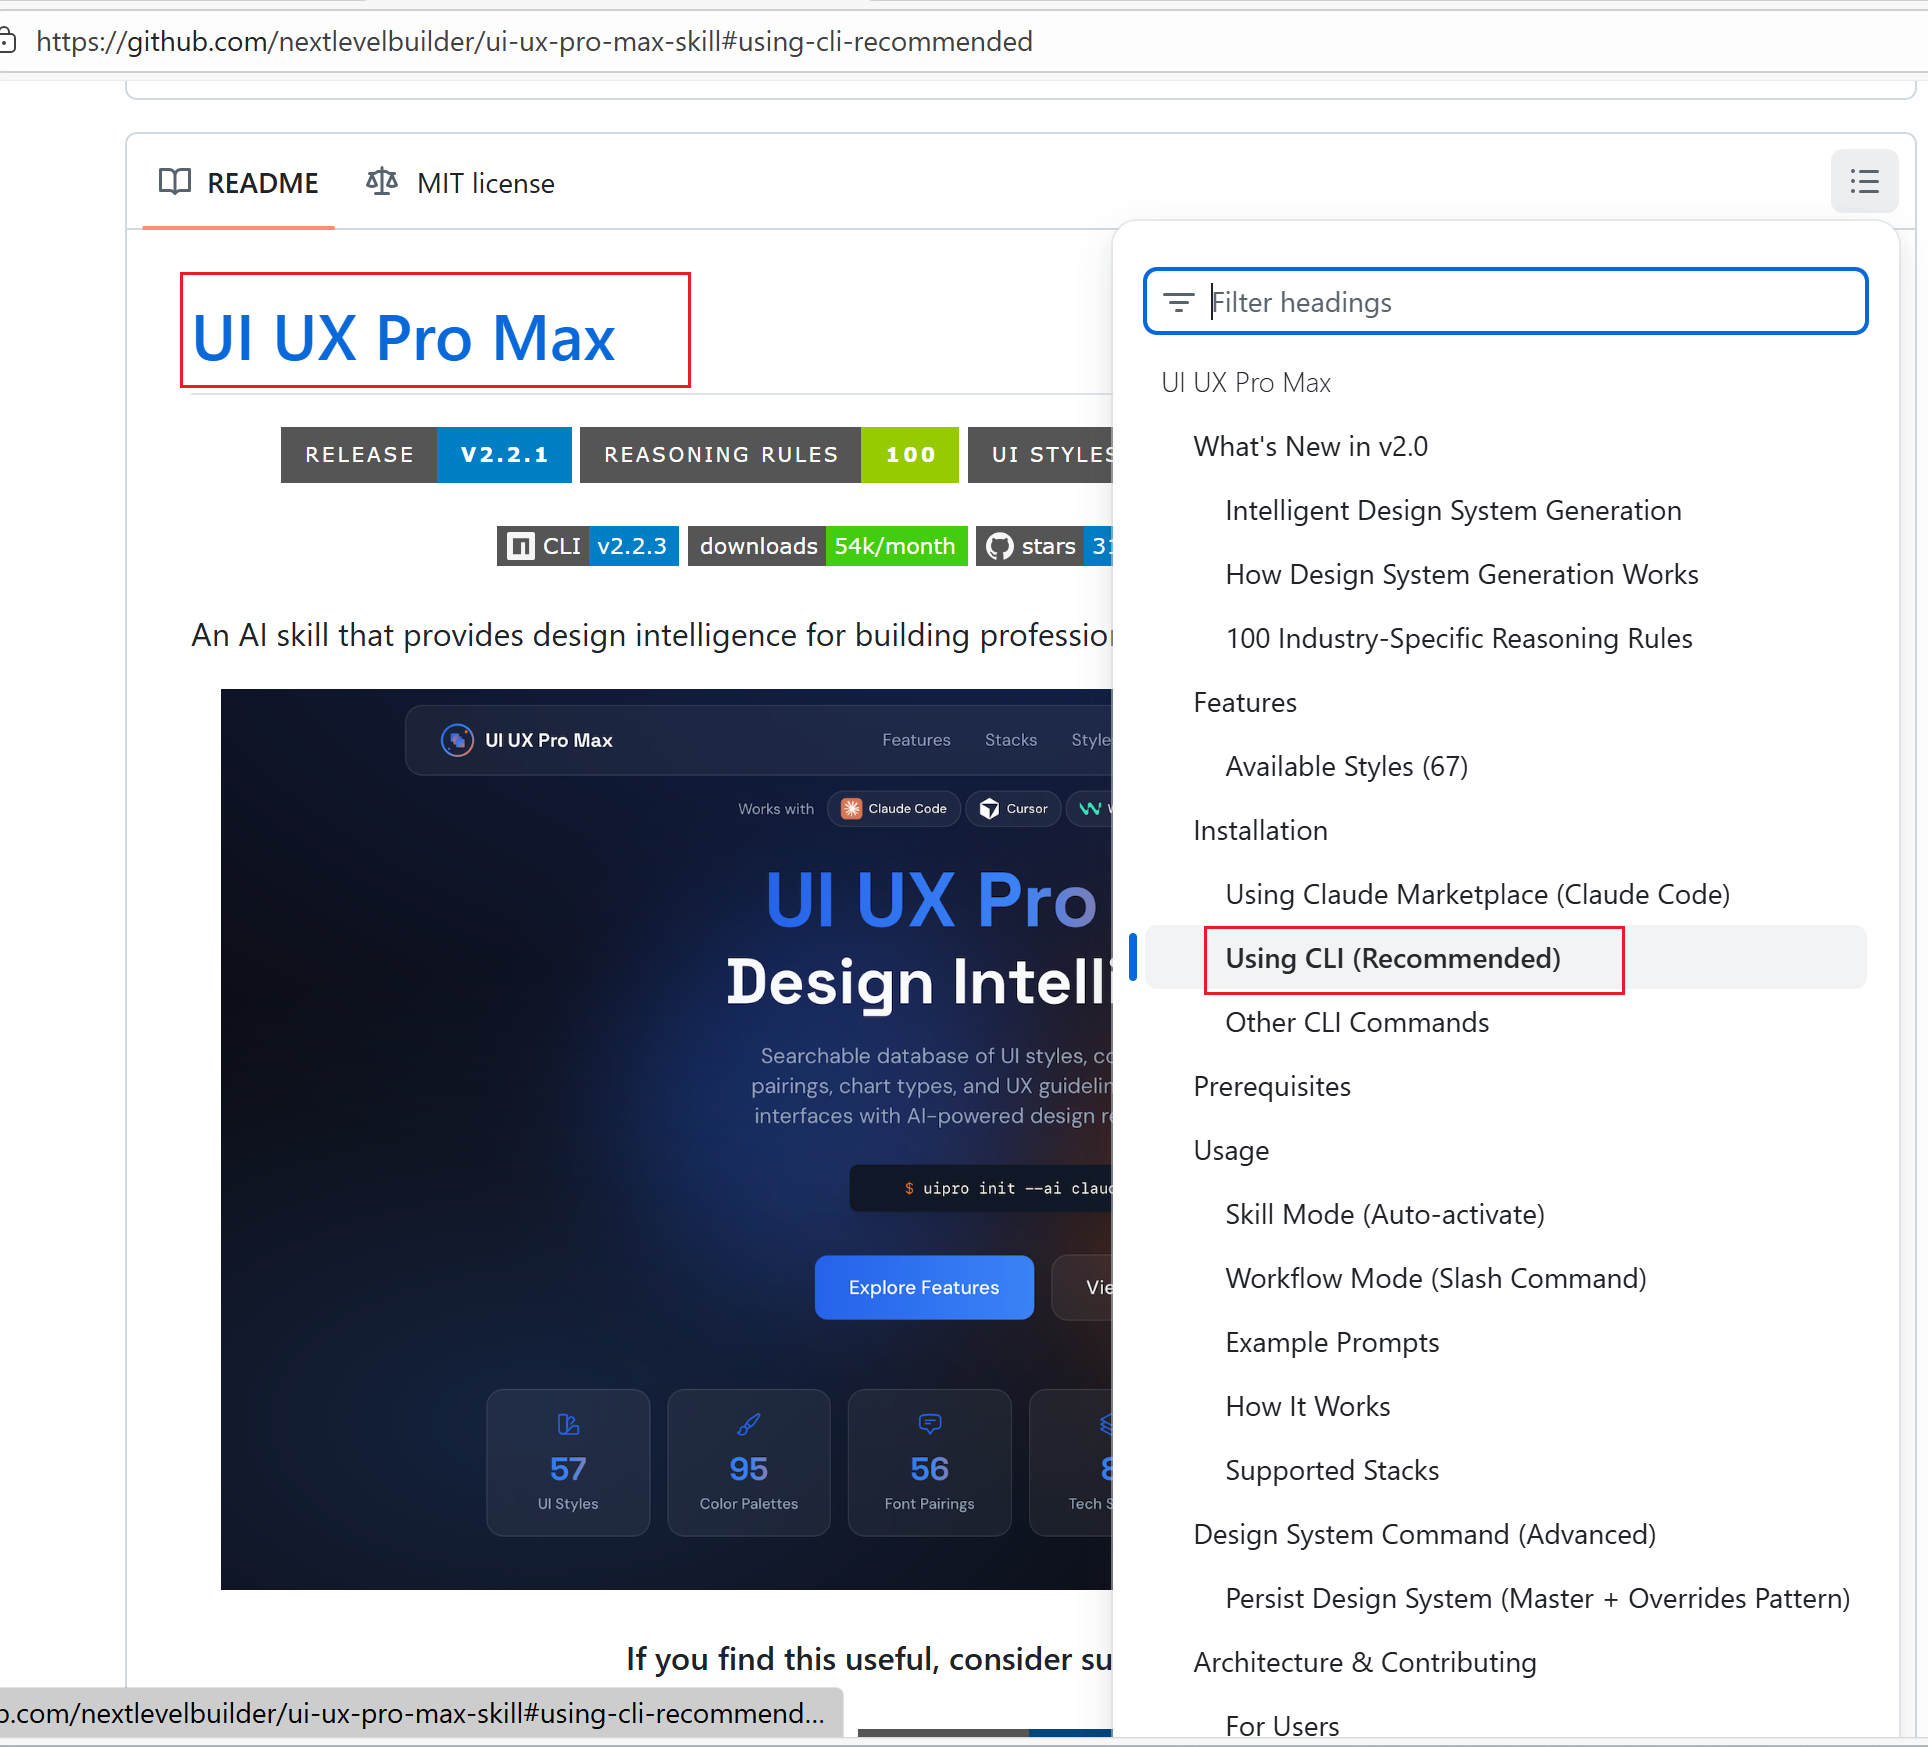Viewport: 1928px width, 1747px height.
Task: Click the filter icon in headings search box
Action: tap(1179, 302)
